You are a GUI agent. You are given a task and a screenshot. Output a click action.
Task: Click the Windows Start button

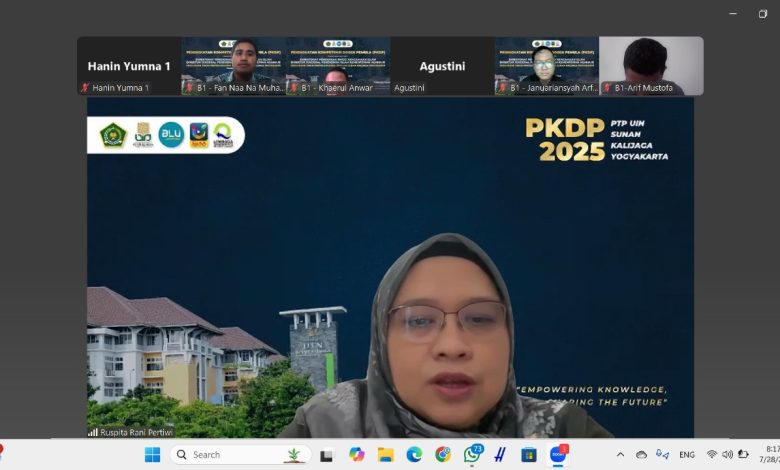click(152, 455)
